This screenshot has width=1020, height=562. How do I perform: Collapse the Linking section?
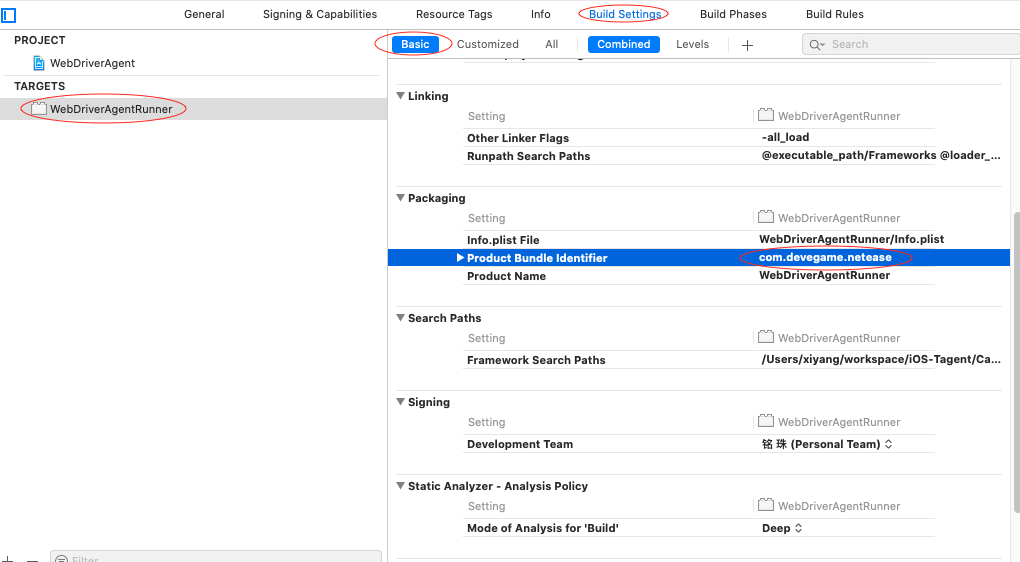(x=400, y=96)
